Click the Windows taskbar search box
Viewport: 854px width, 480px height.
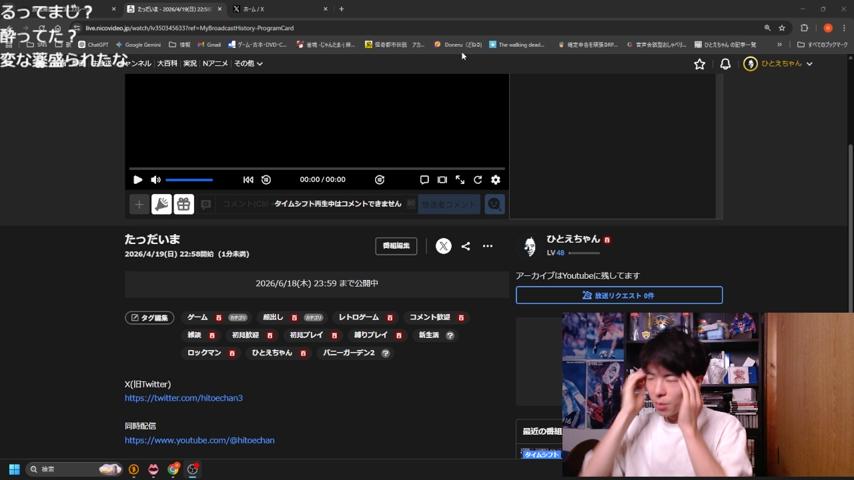tap(74, 469)
